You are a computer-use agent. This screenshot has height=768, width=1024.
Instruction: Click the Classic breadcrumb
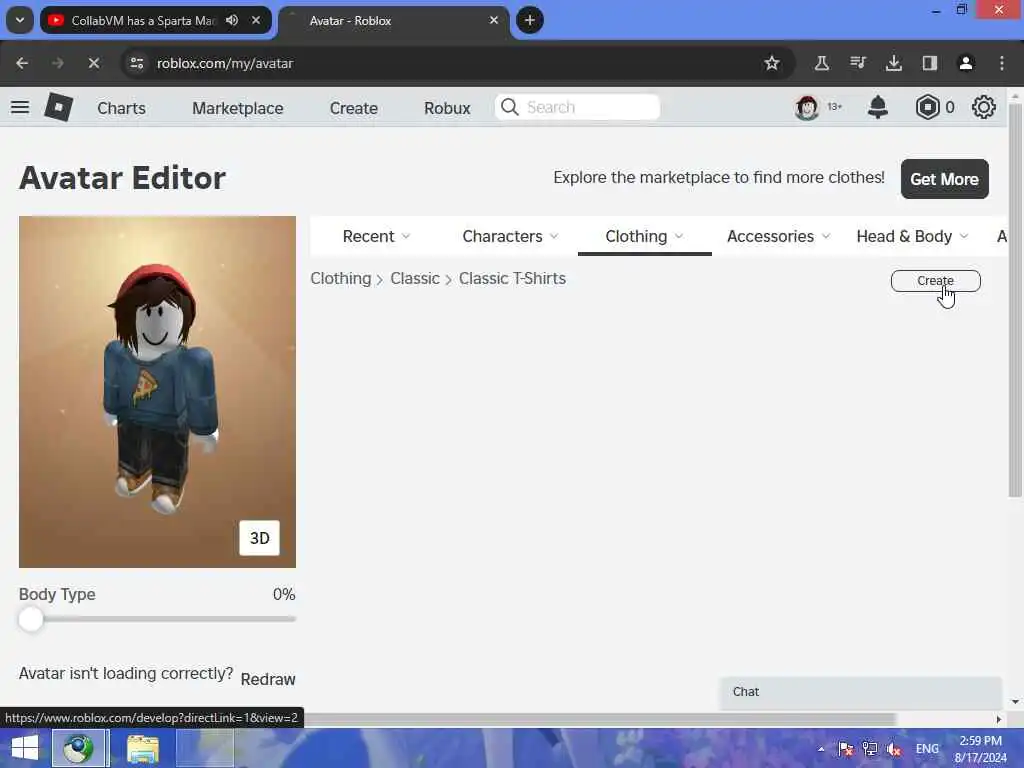pyautogui.click(x=415, y=278)
